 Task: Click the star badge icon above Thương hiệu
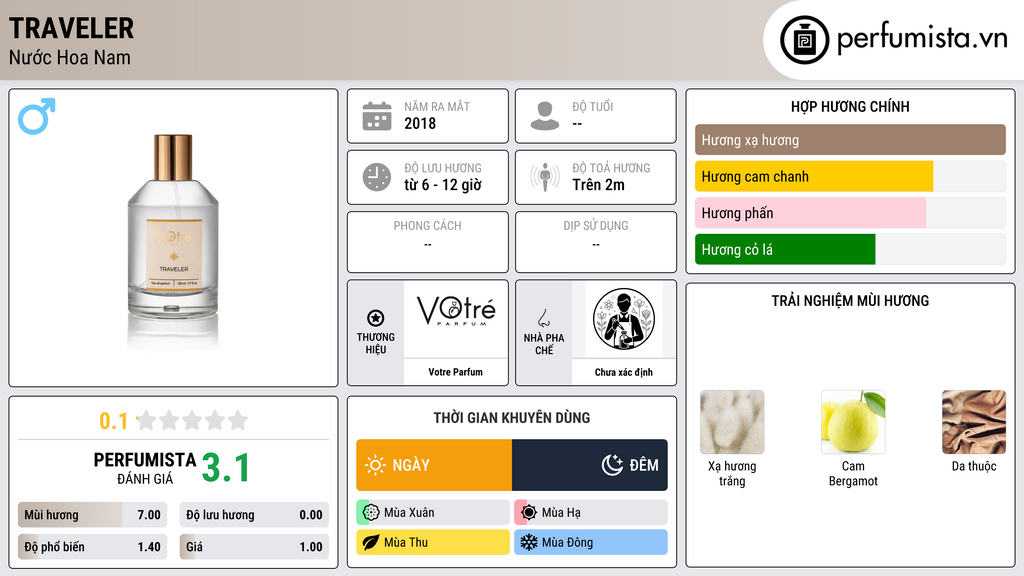pyautogui.click(x=376, y=318)
